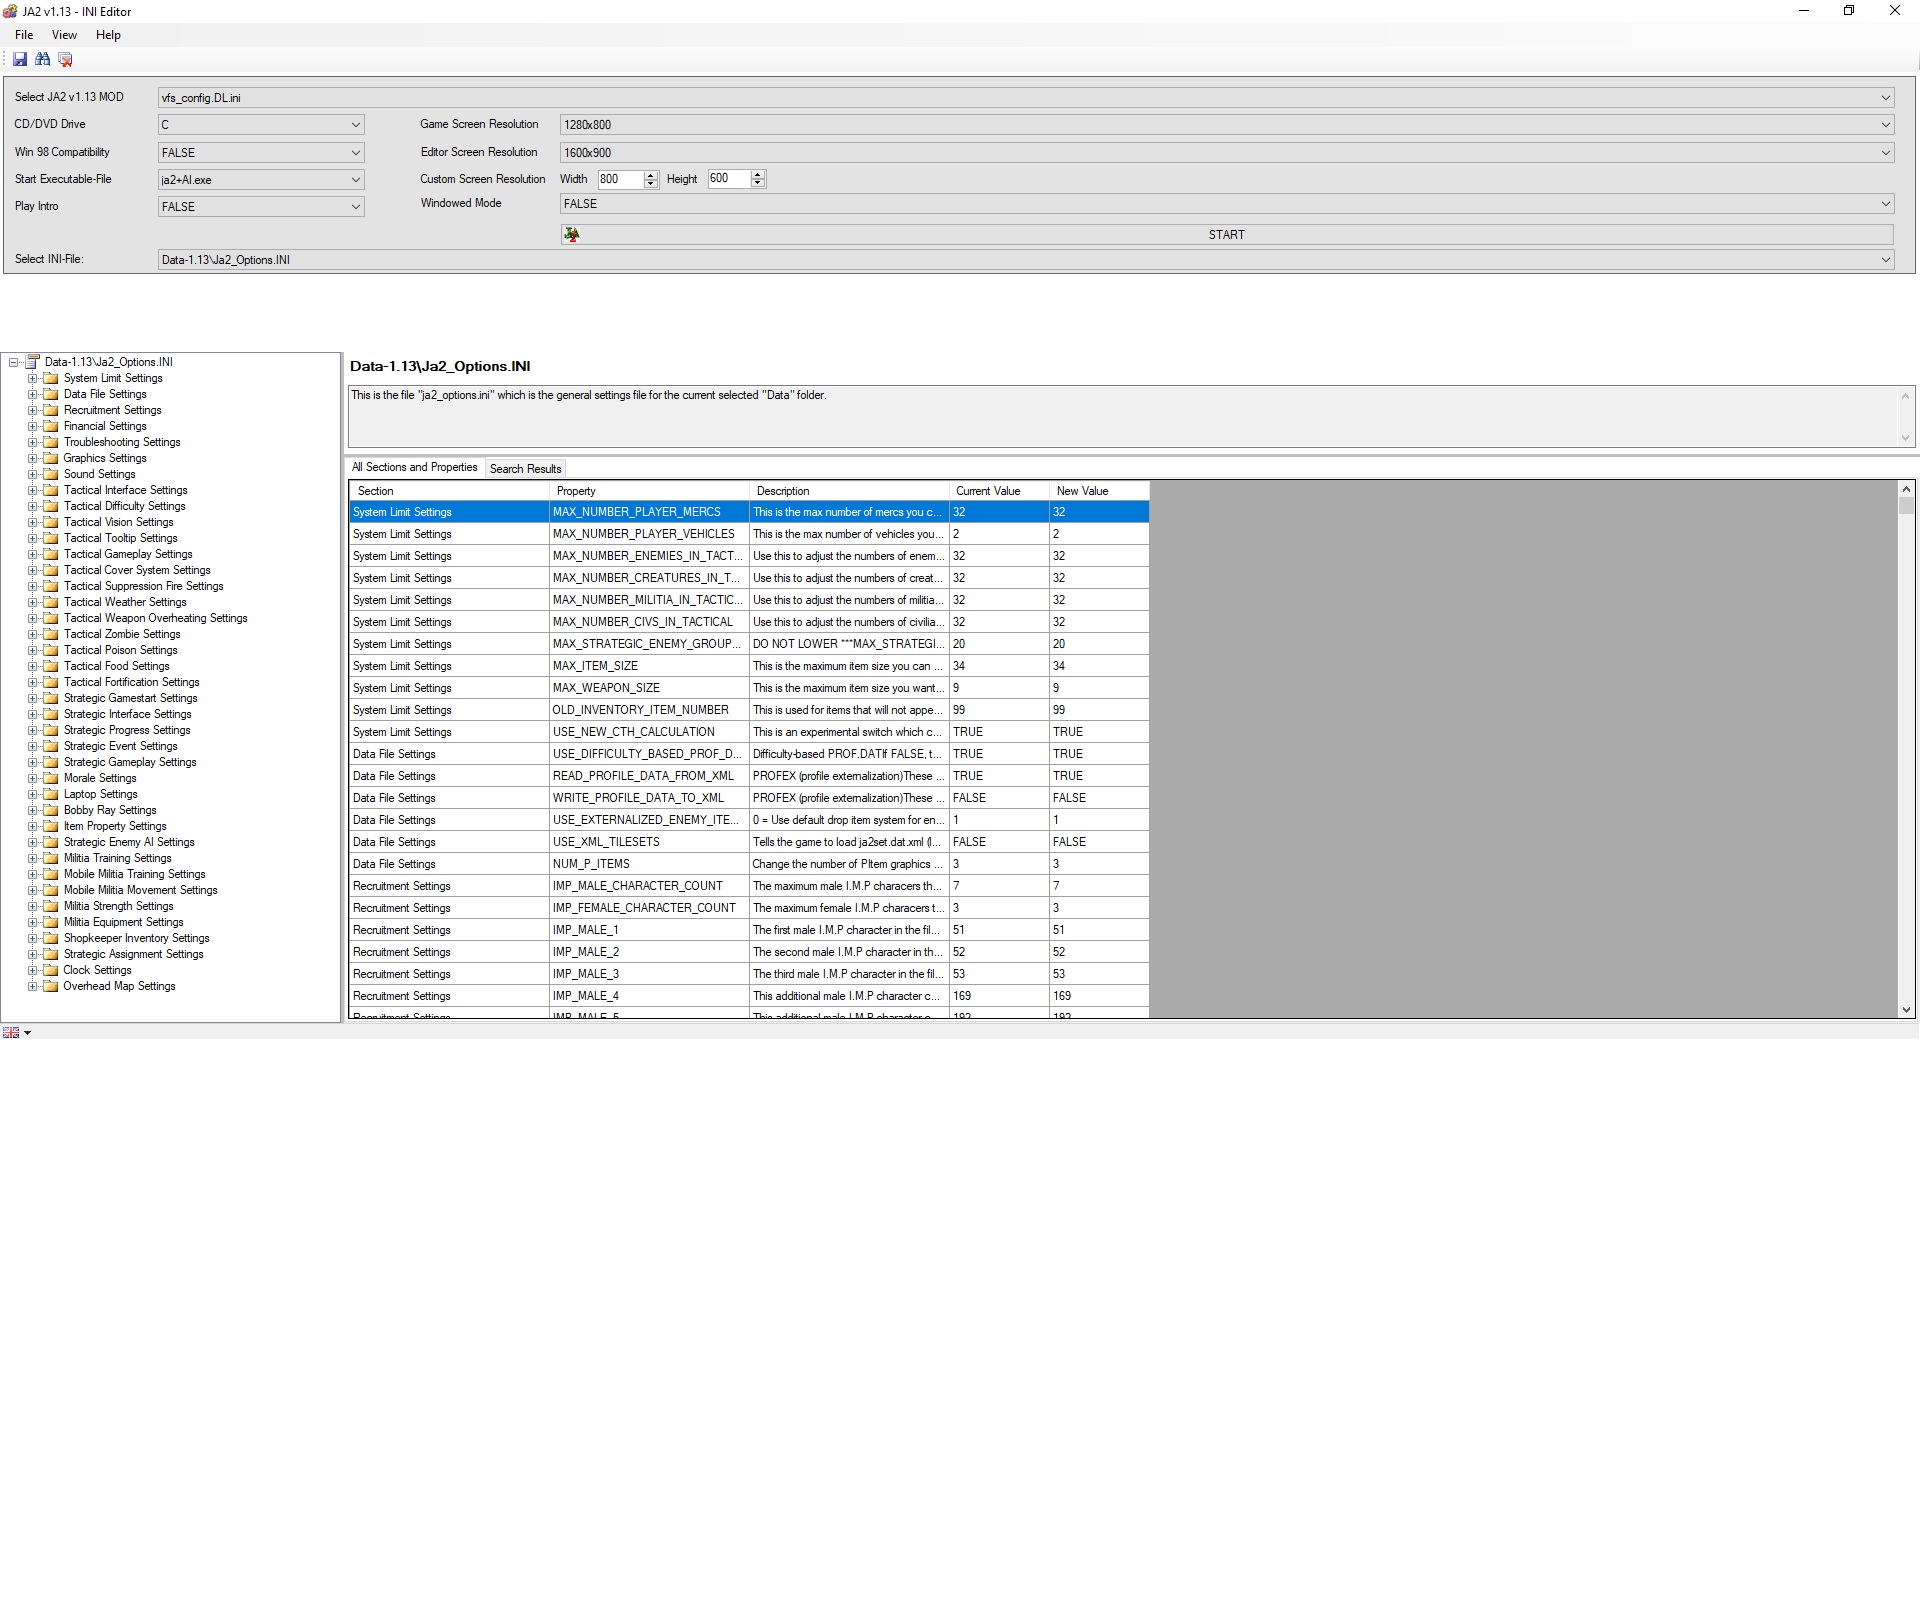The width and height of the screenshot is (1920, 1613).
Task: Click the Laptop Settings folder icon
Action: 51,794
